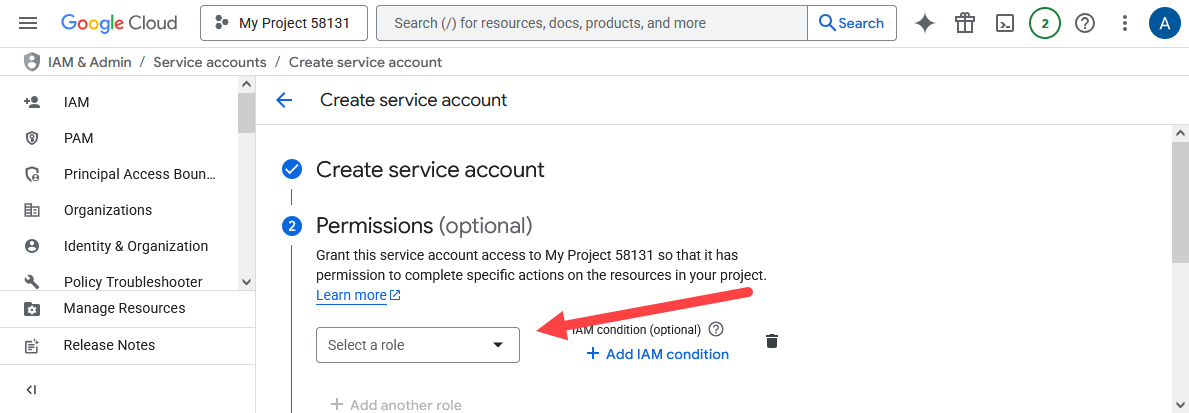Delete the role using trash icon
Viewport: 1189px width, 413px height.
click(x=771, y=341)
